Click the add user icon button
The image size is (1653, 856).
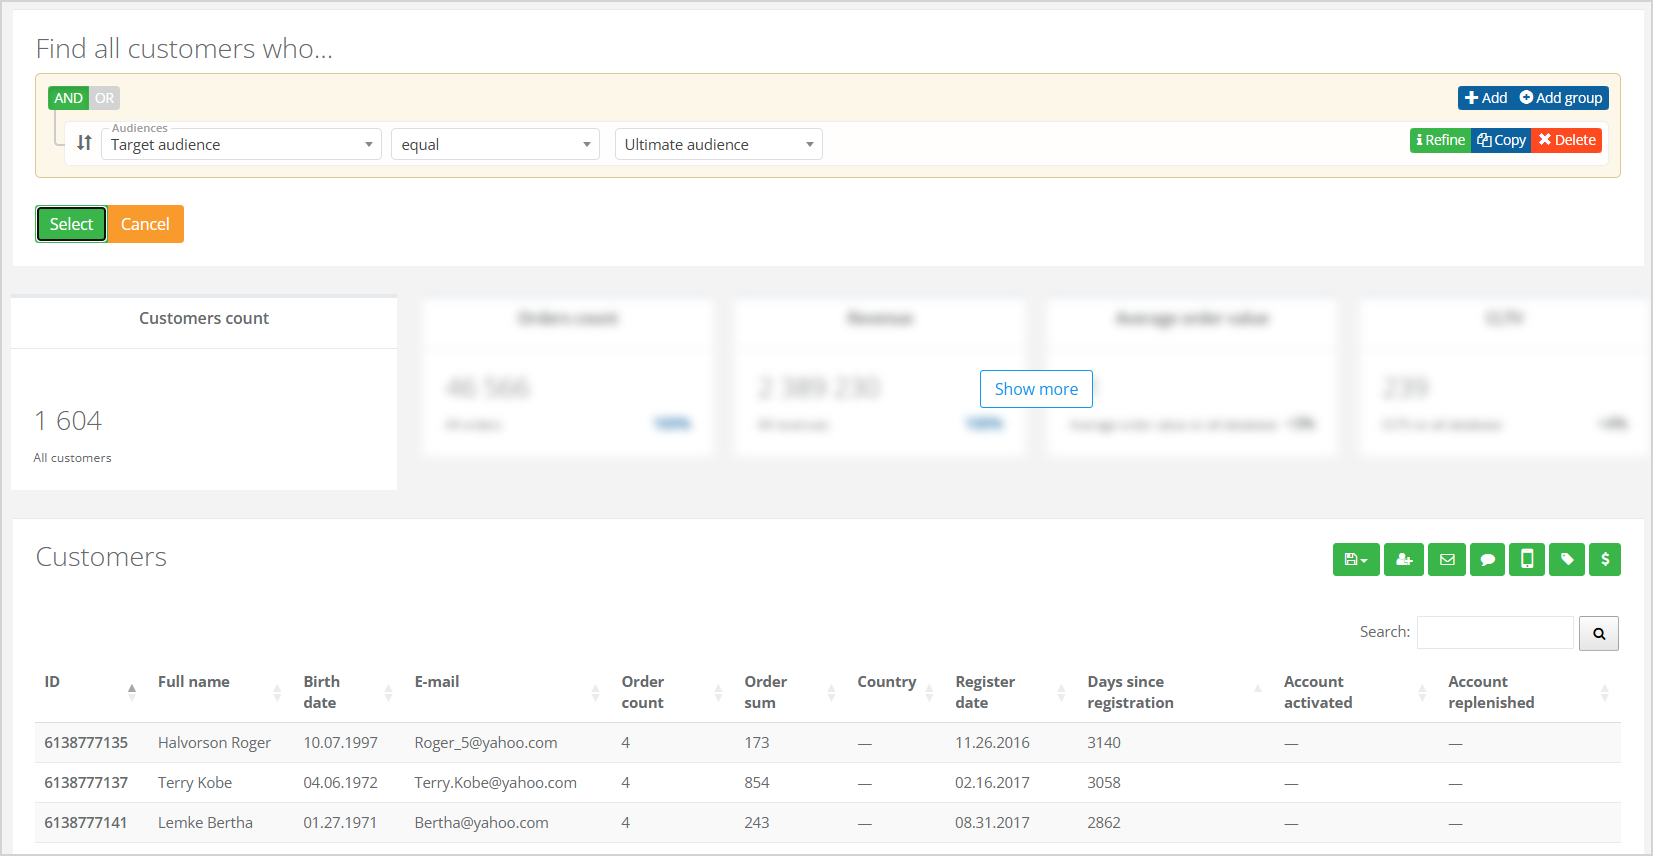[x=1404, y=560]
